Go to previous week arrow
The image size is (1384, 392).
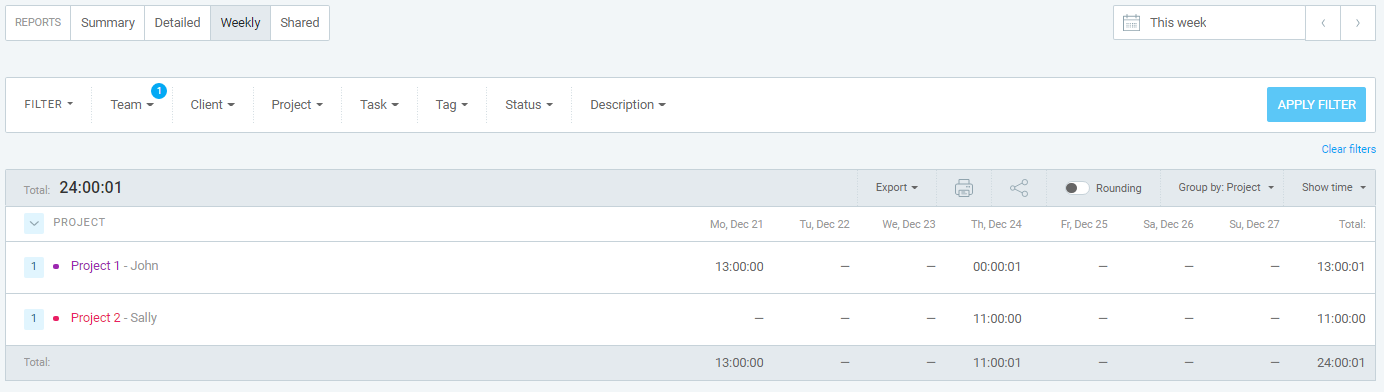(x=1323, y=23)
